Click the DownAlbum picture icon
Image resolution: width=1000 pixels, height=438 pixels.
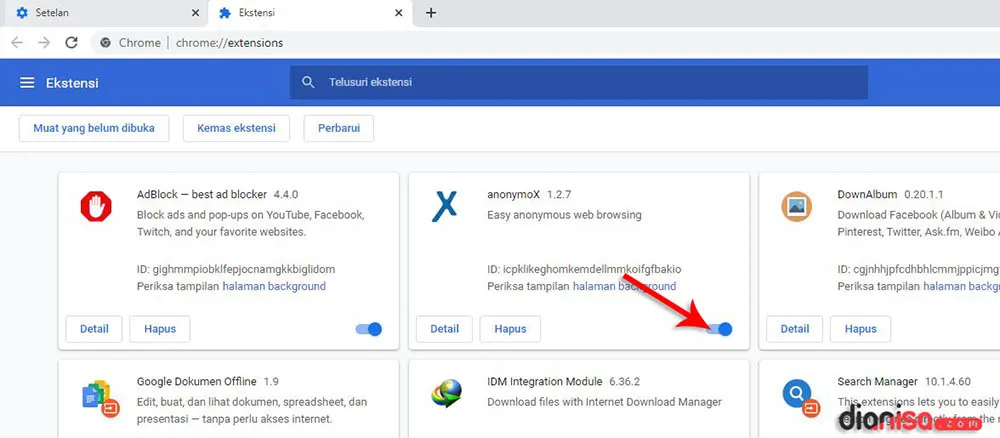pos(797,207)
